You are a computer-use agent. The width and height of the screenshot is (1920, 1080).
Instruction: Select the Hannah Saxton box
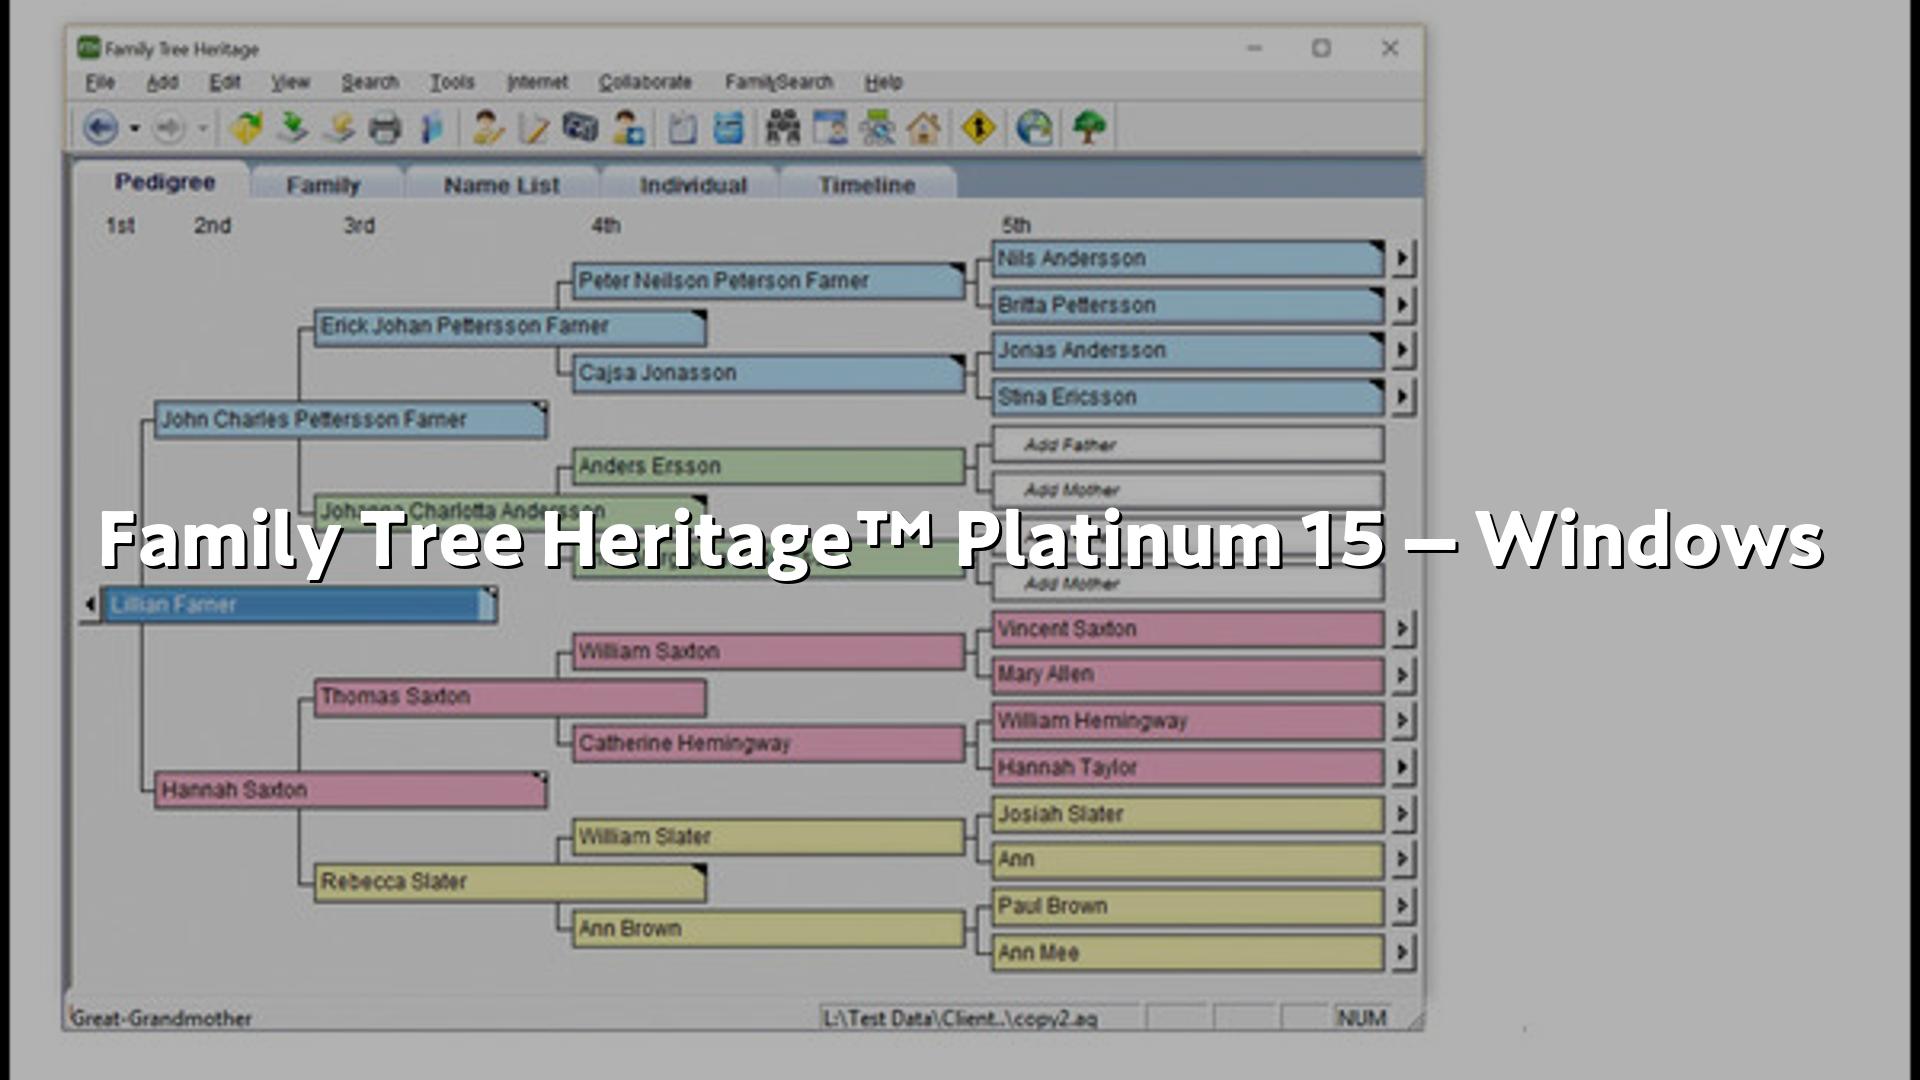pos(350,790)
